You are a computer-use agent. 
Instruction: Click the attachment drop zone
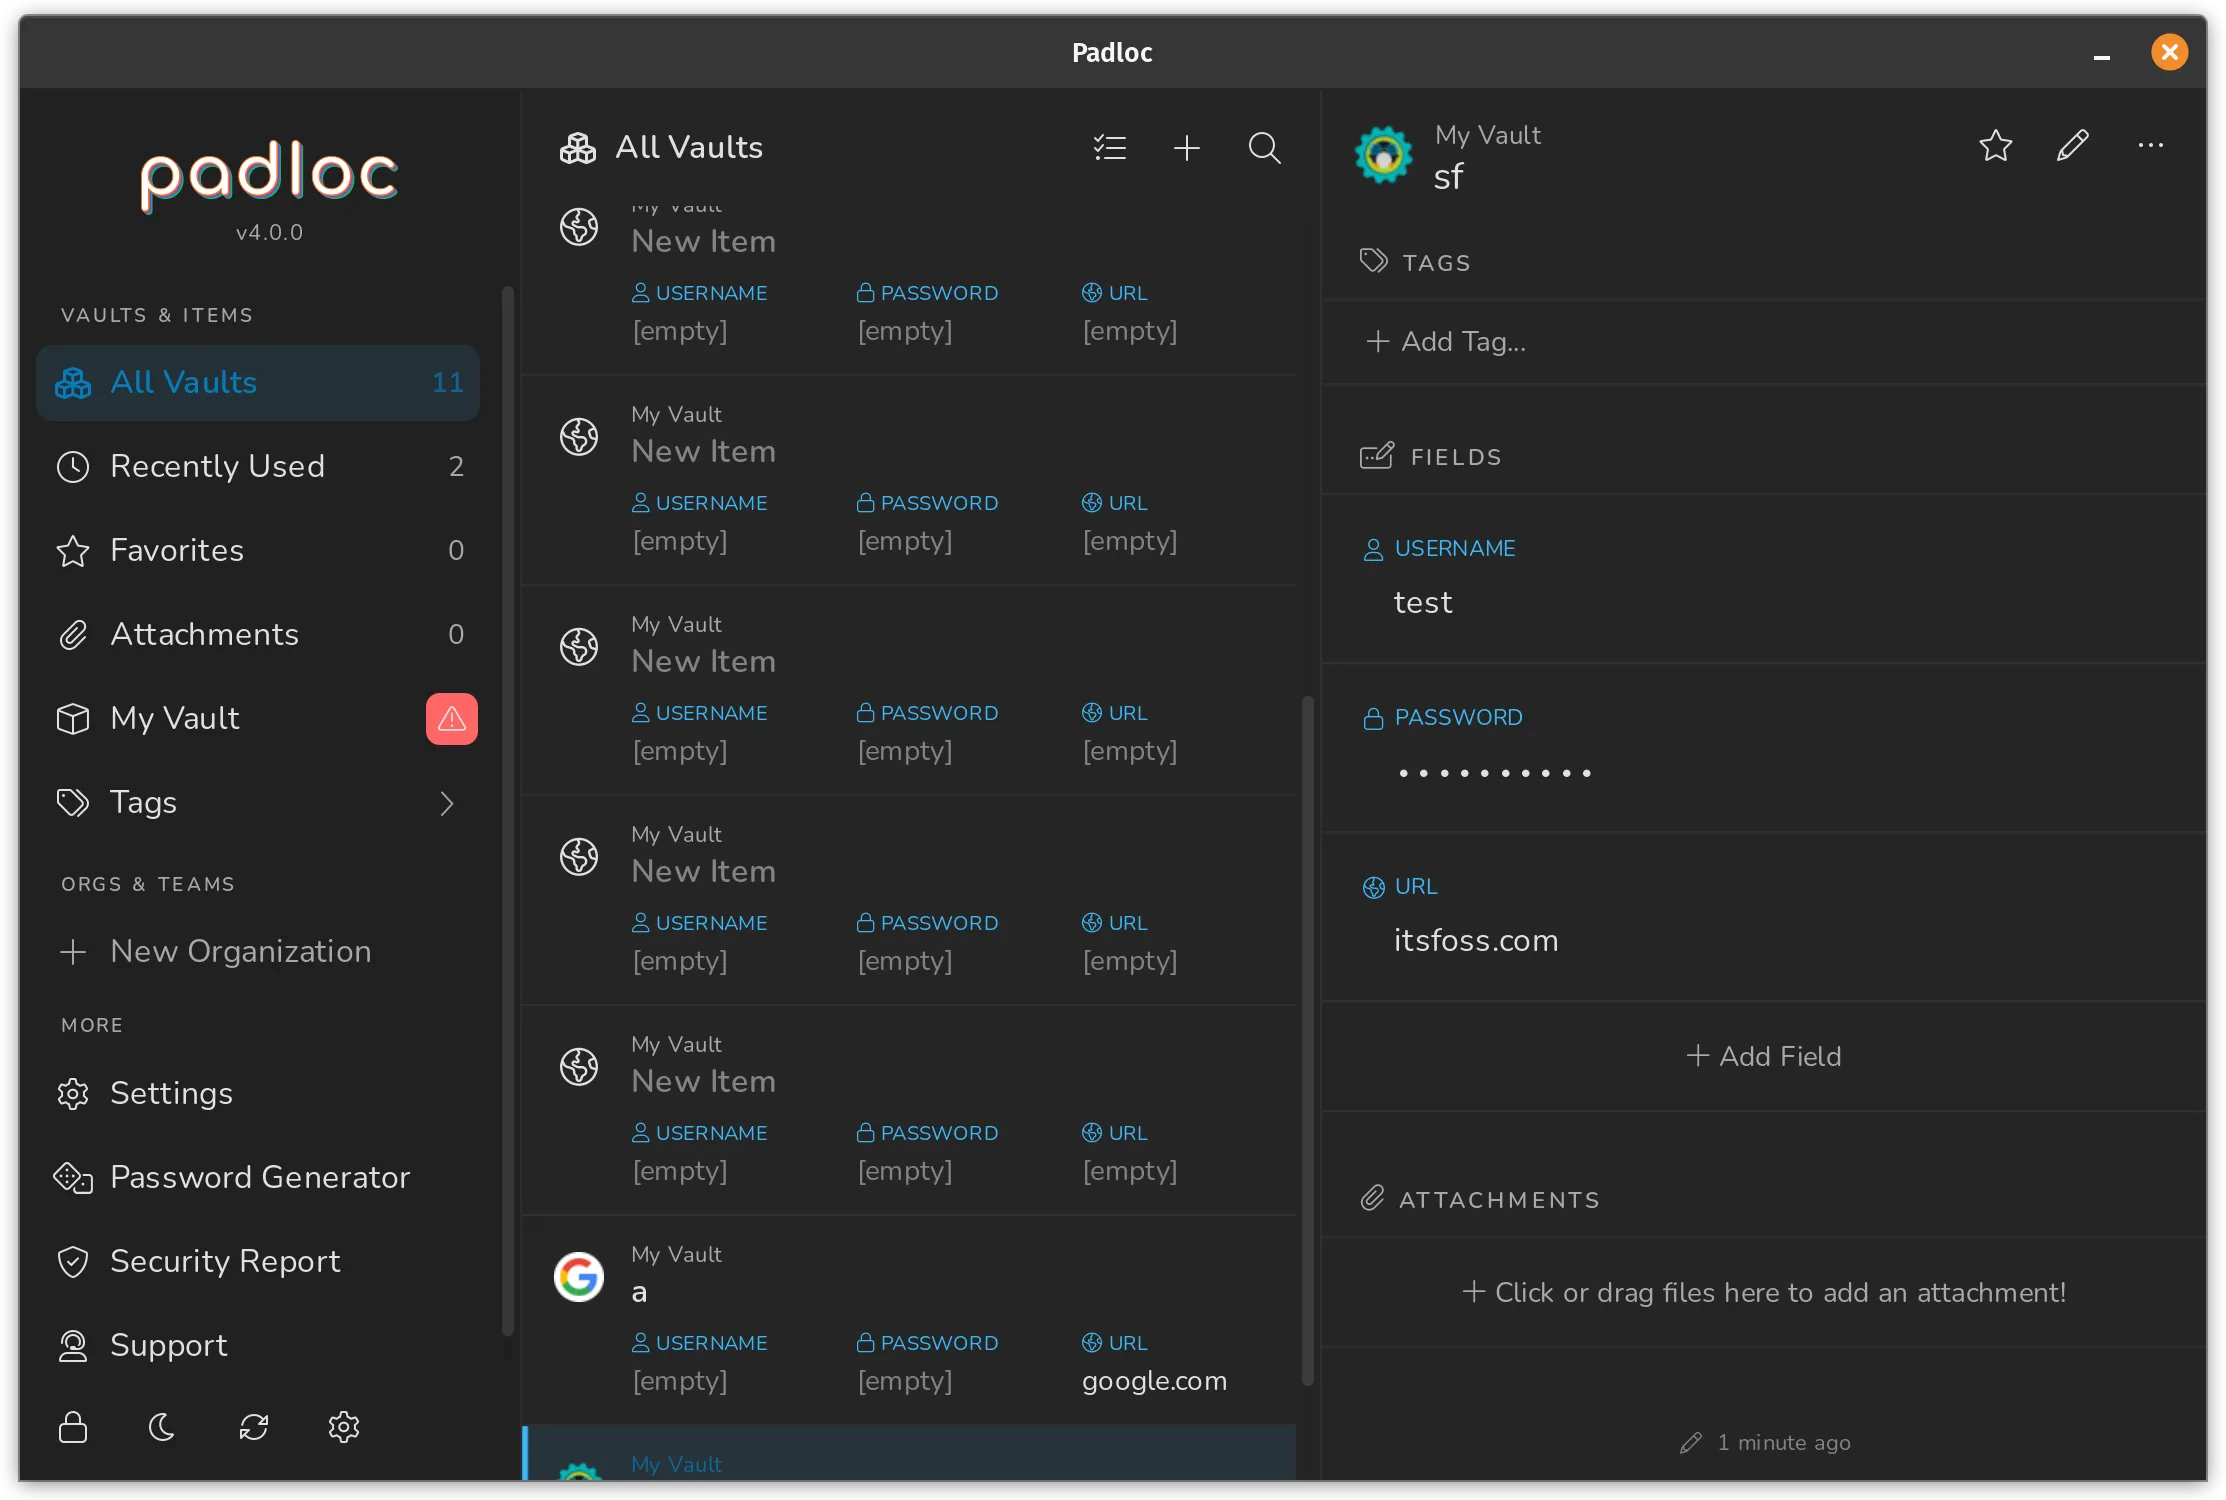pyautogui.click(x=1763, y=1292)
